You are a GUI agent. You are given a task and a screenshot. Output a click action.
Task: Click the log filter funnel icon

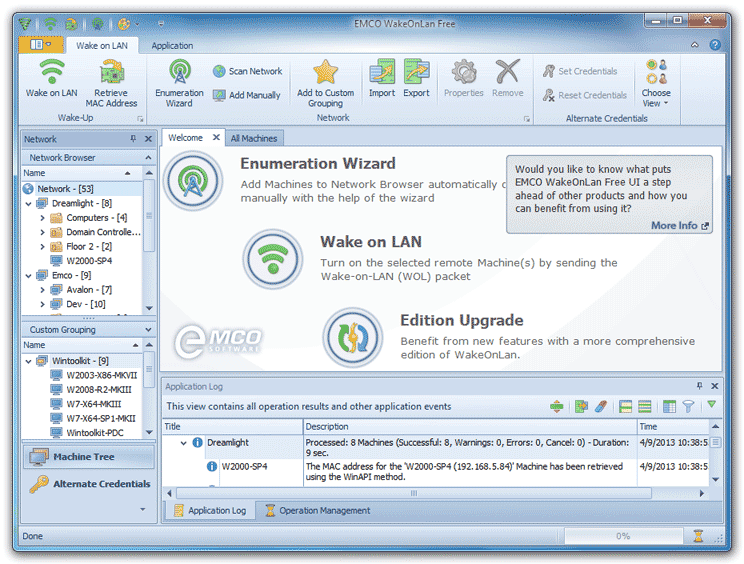pyautogui.click(x=688, y=407)
